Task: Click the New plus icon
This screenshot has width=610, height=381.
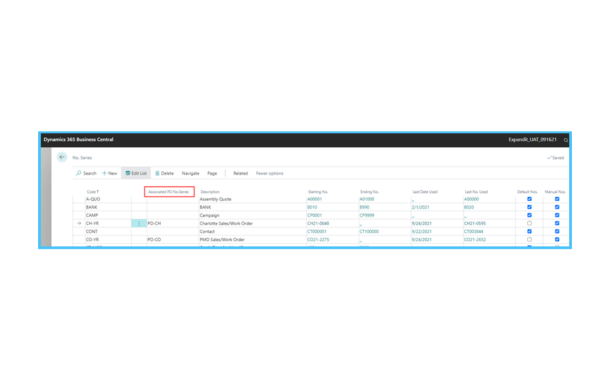Action: pyautogui.click(x=104, y=173)
